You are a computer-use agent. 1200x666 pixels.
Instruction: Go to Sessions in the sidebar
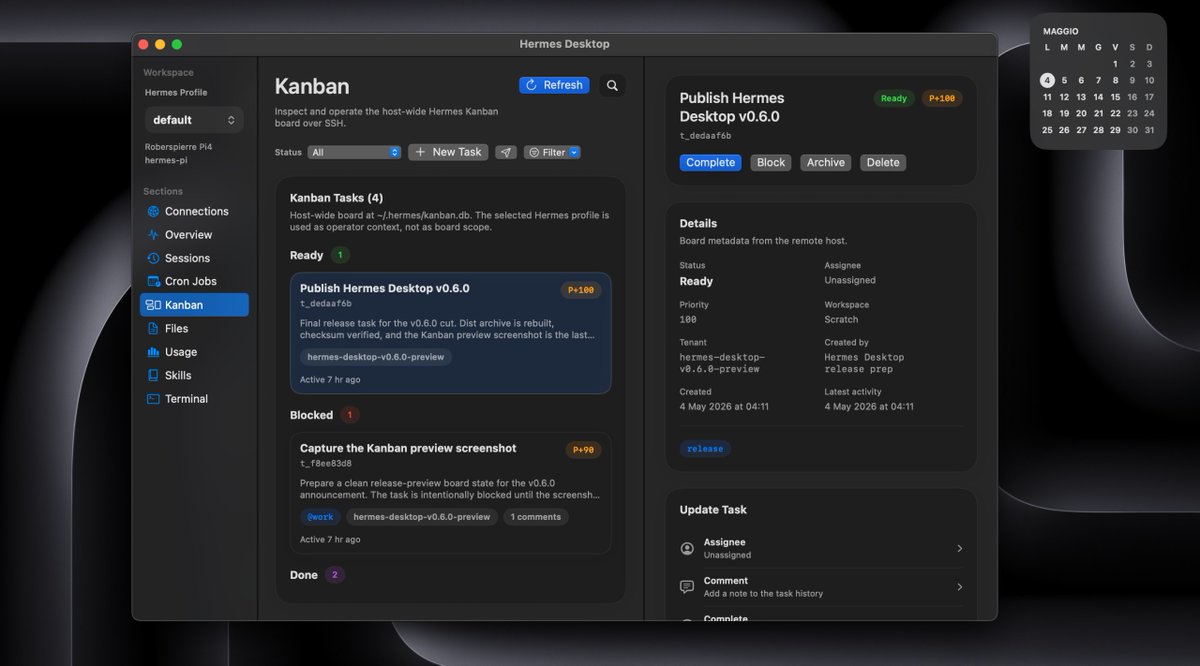(x=194, y=258)
